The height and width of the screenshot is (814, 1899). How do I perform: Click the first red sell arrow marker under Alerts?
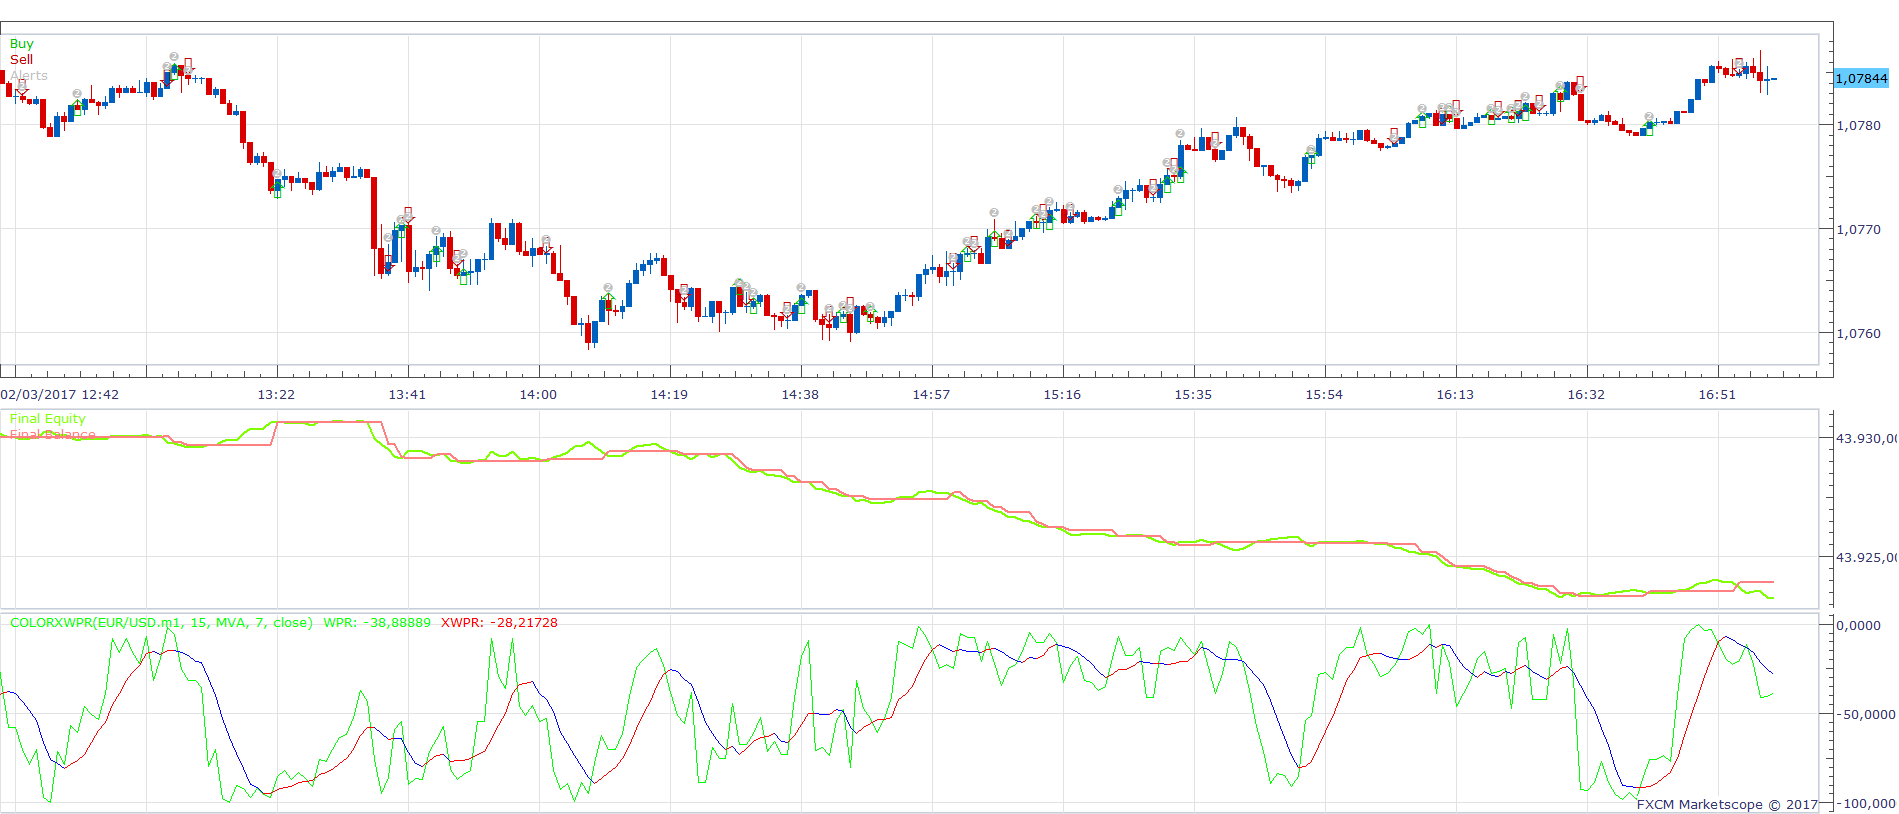22,89
